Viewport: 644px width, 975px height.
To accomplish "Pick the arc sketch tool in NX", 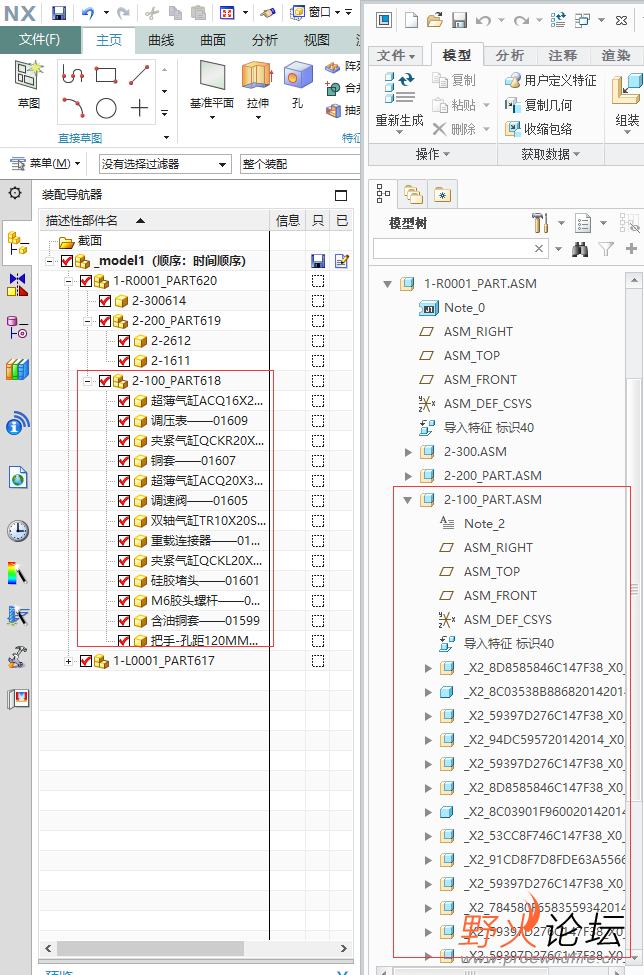I will click(73, 108).
